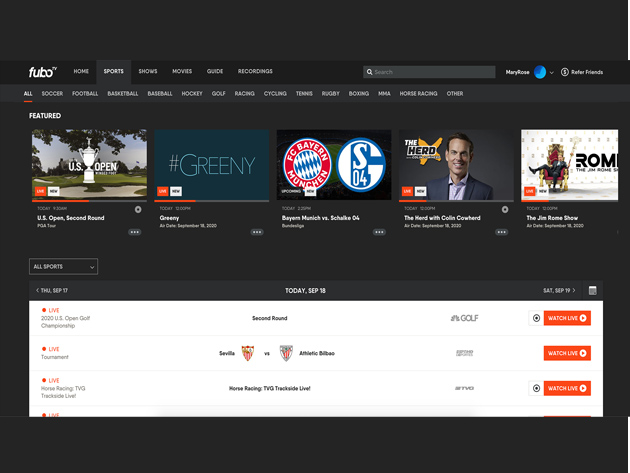The width and height of the screenshot is (630, 473).
Task: Click the channel logo in Sevilla row
Action: click(x=464, y=353)
